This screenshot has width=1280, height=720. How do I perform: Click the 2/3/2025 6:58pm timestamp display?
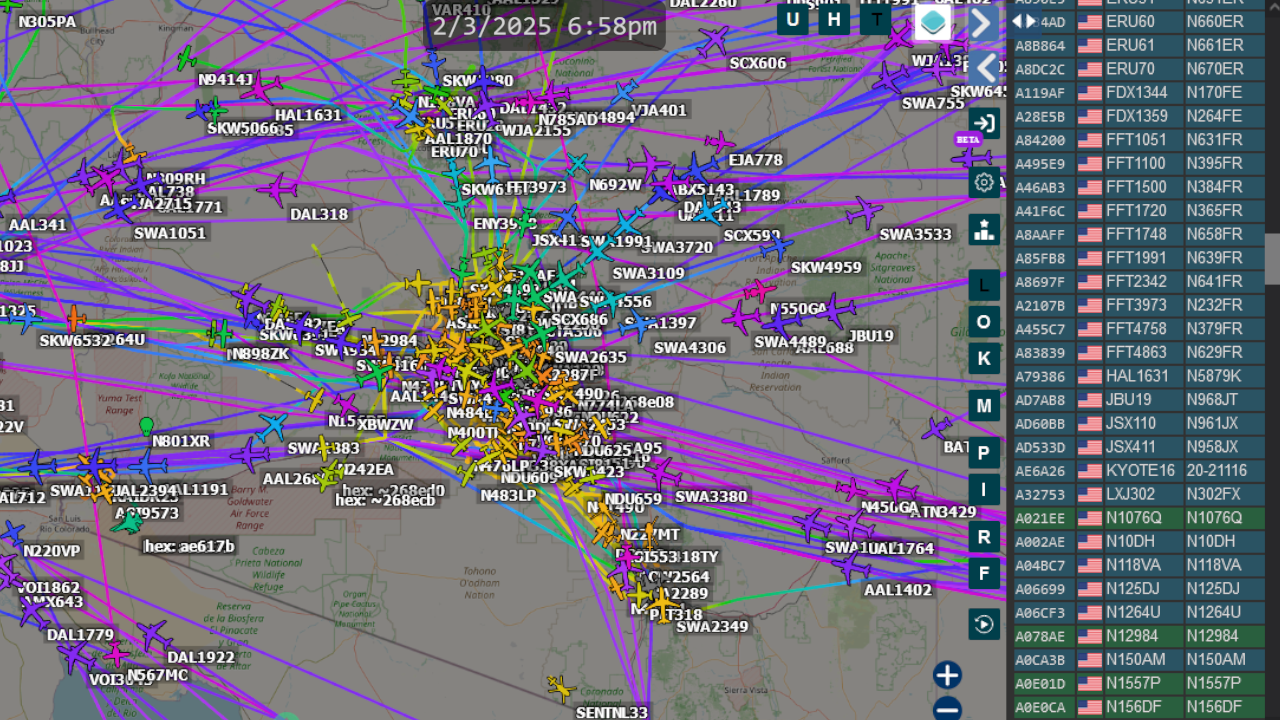[545, 27]
